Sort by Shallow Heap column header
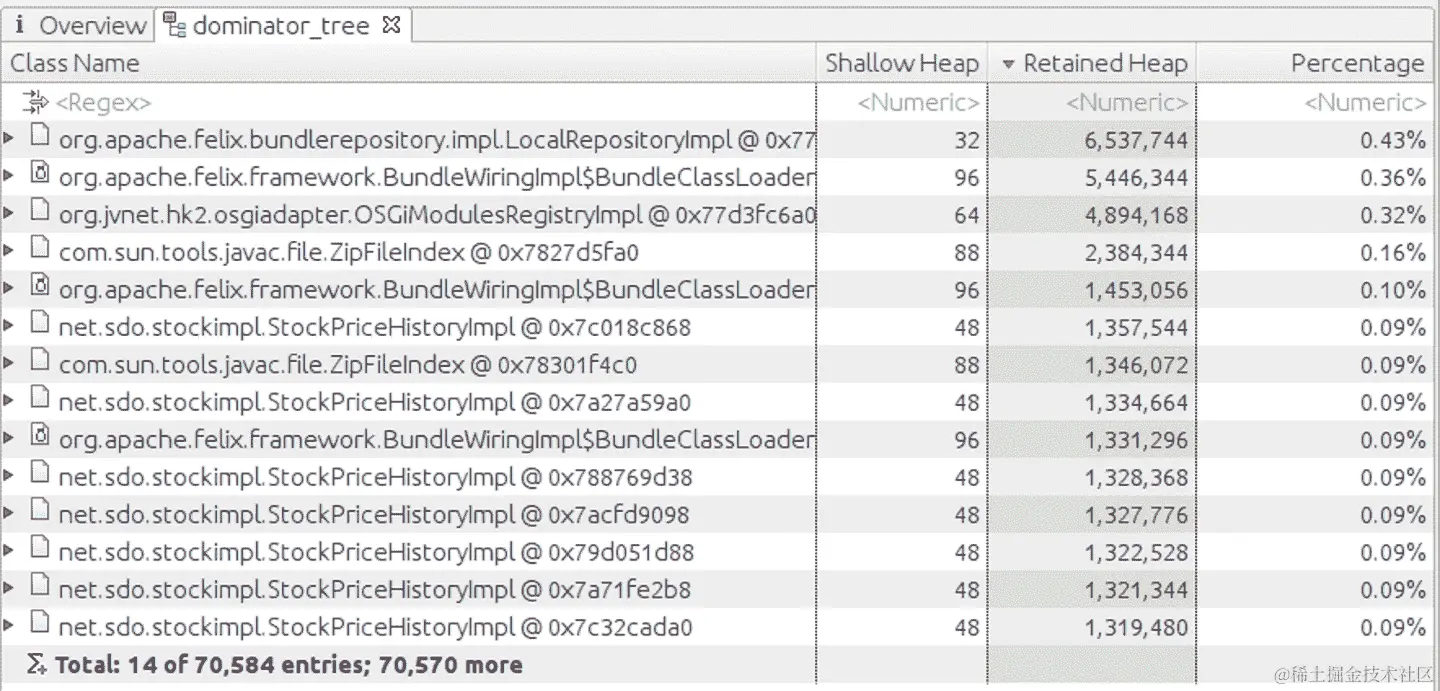 click(901, 63)
